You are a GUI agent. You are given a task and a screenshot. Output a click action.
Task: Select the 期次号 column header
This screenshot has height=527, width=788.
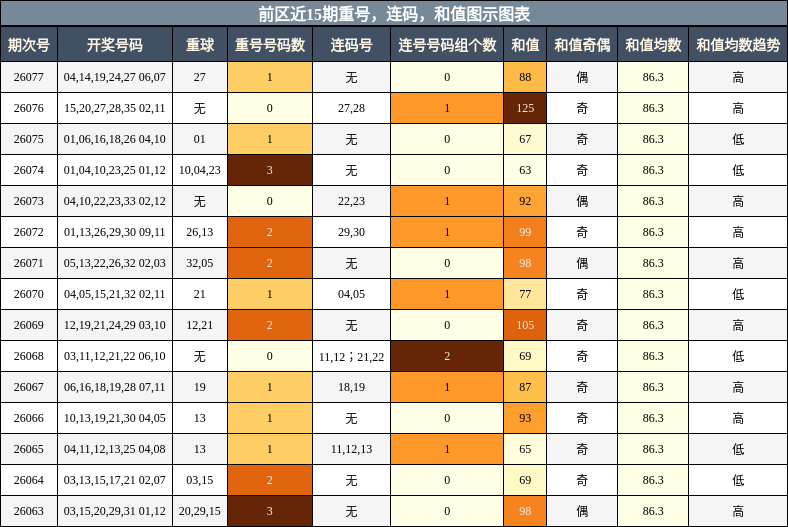tap(29, 45)
